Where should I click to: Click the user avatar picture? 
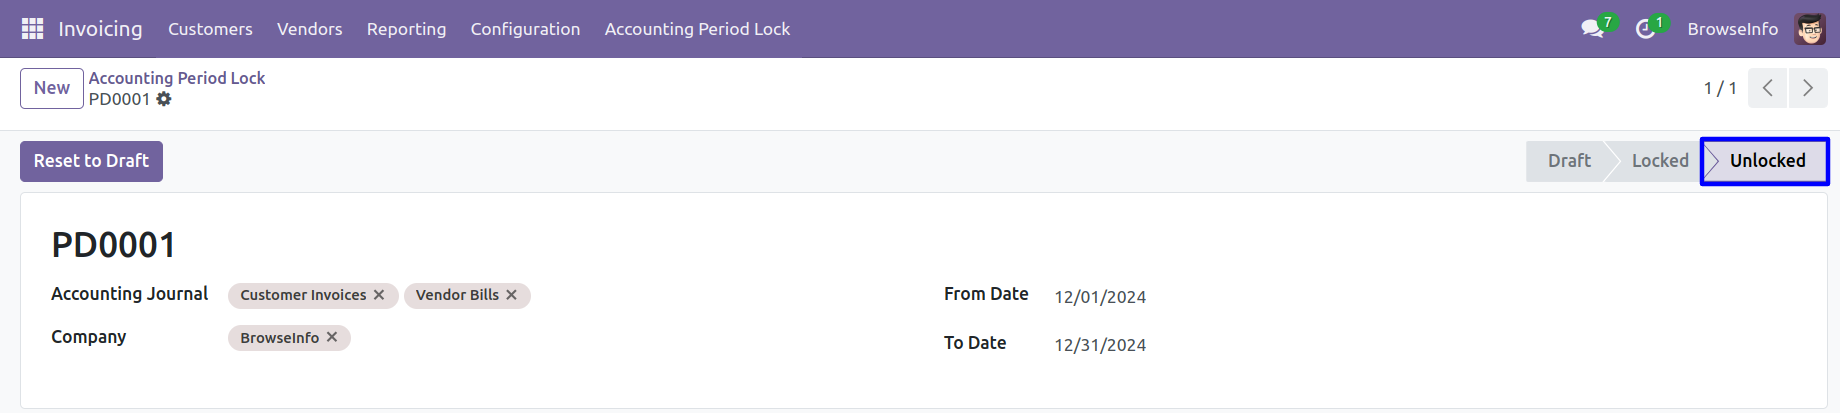click(x=1810, y=29)
